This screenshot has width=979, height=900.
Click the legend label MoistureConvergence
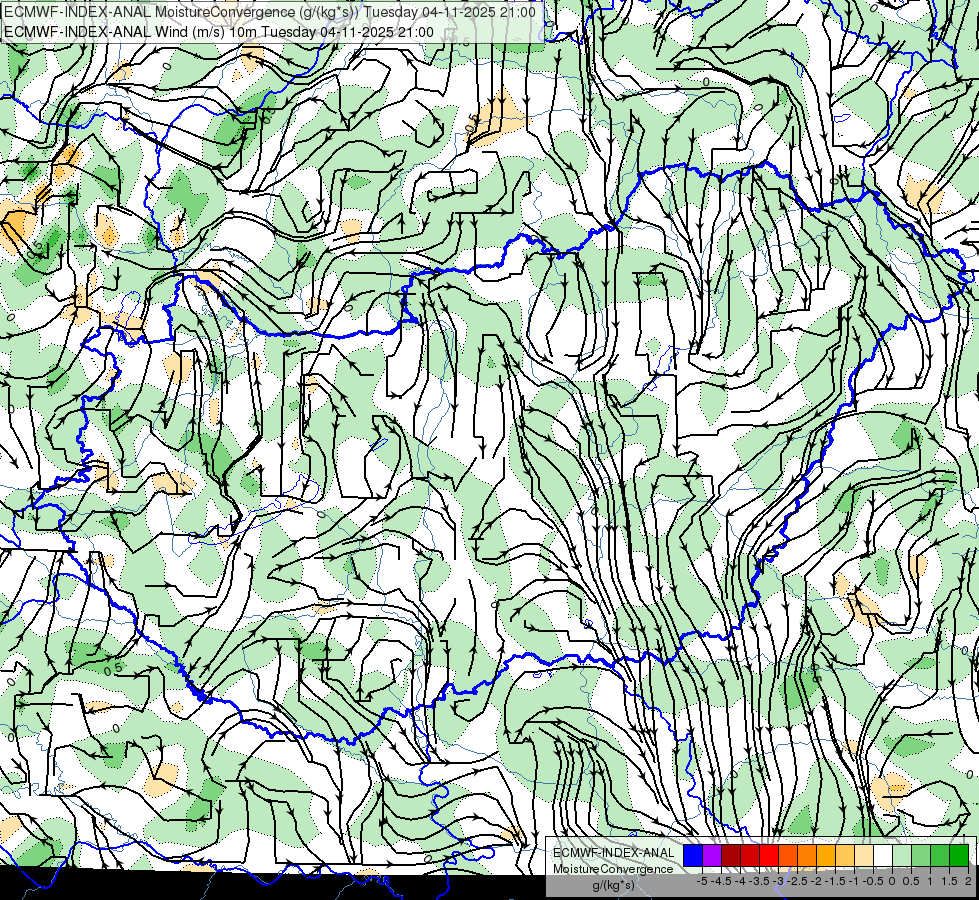point(613,869)
